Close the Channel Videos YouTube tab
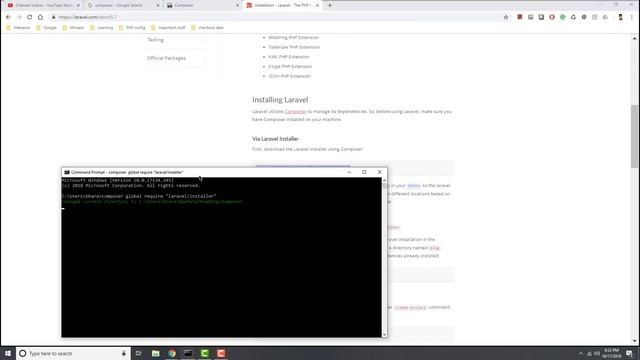The height and width of the screenshot is (360, 640). pos(78,5)
